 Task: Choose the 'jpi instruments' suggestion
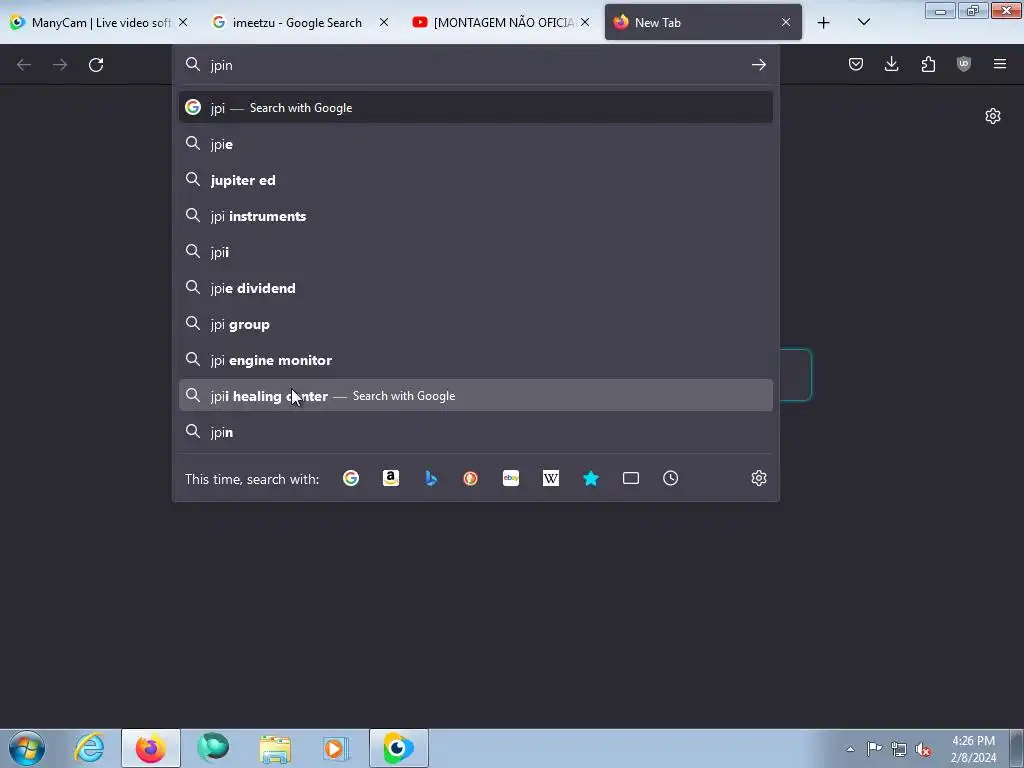pyautogui.click(x=475, y=216)
